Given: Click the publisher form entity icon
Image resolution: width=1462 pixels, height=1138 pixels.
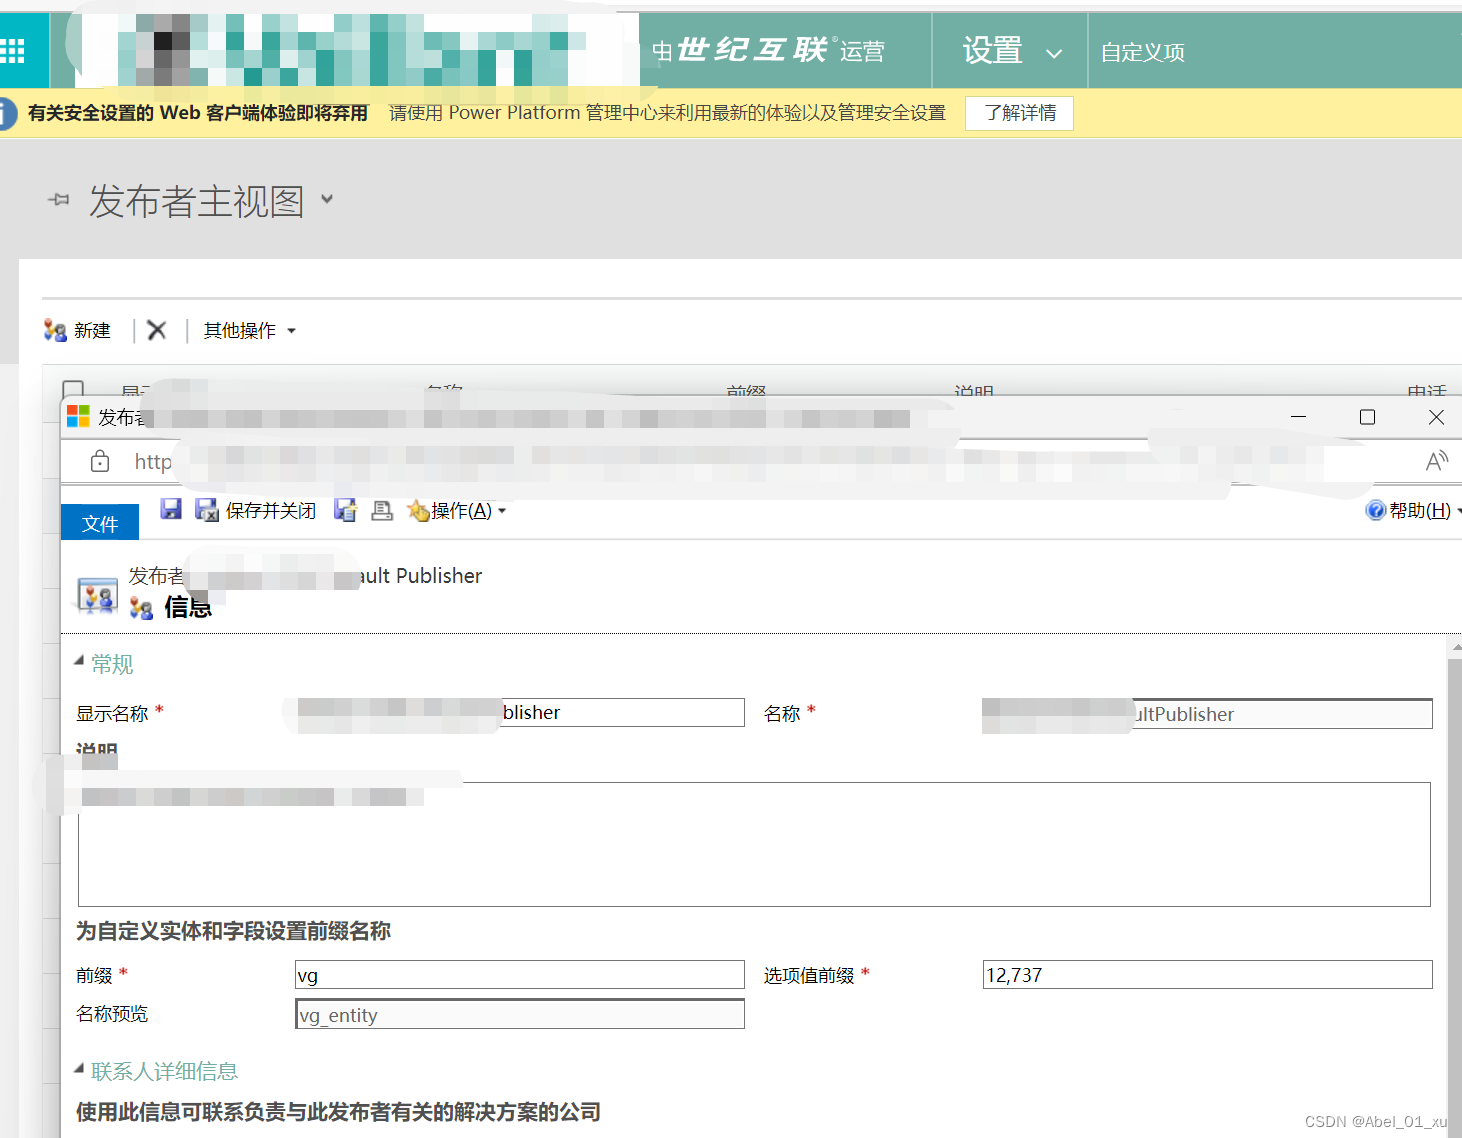Looking at the screenshot, I should coord(98,595).
